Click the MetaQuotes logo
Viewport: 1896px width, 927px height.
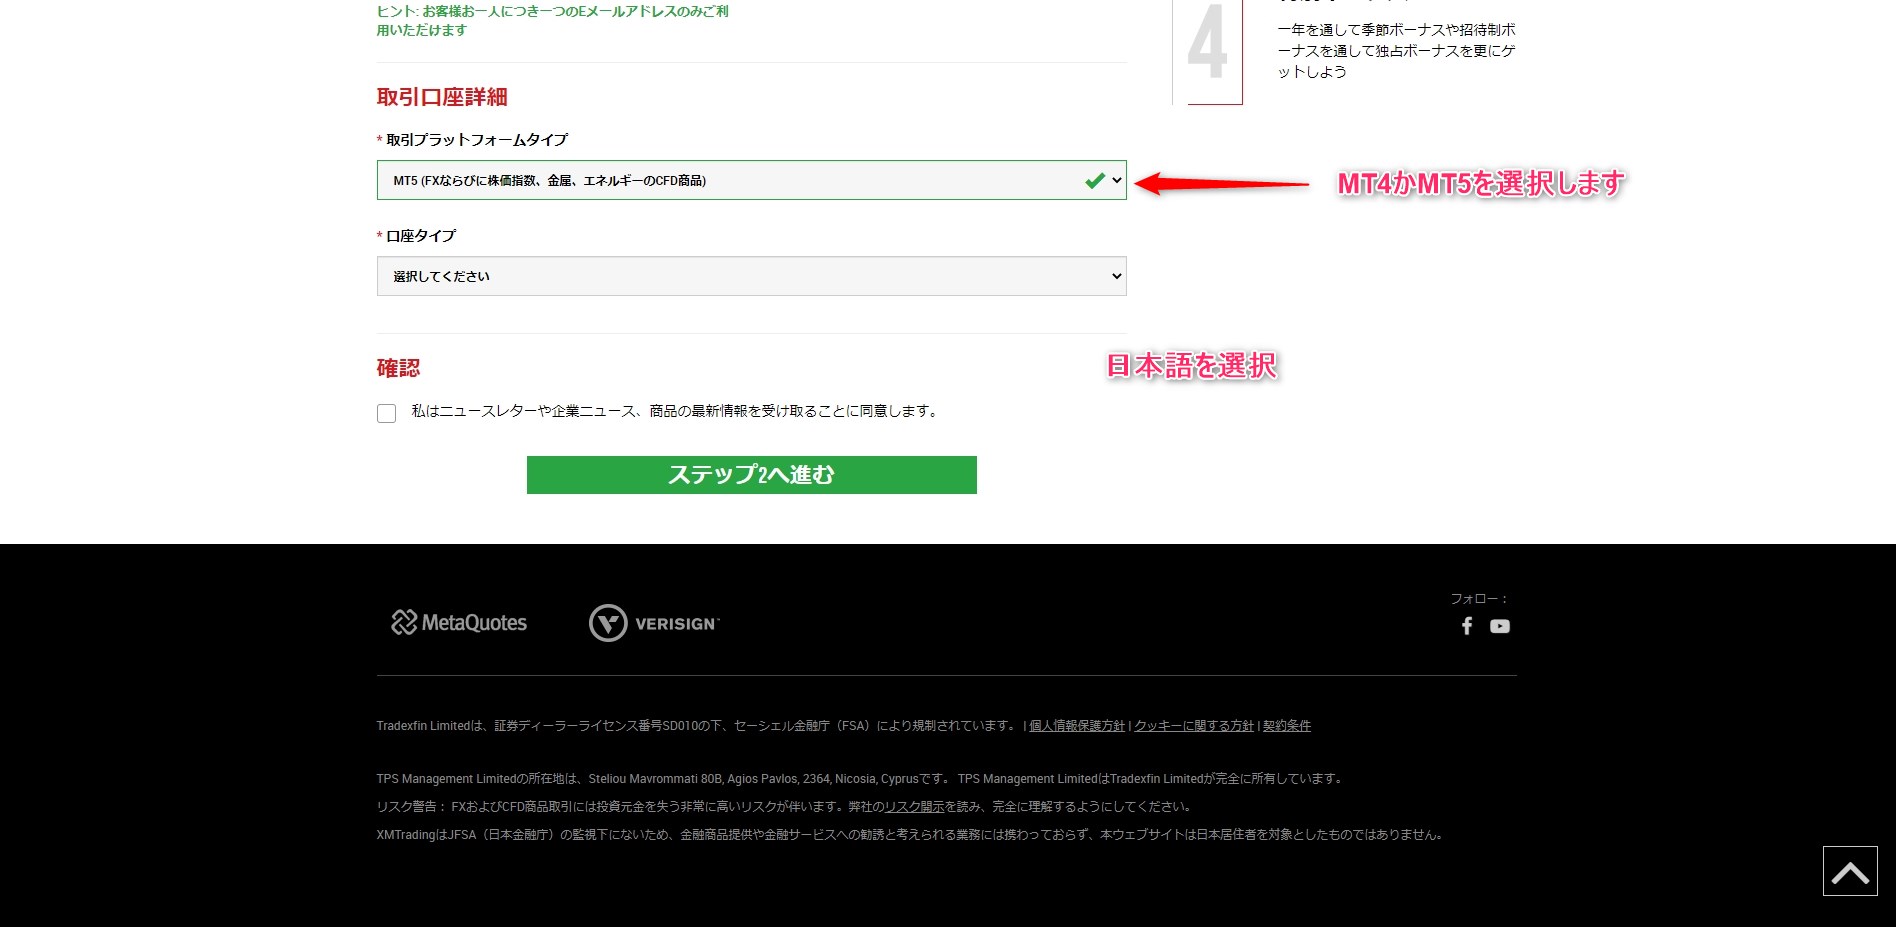[x=459, y=622]
